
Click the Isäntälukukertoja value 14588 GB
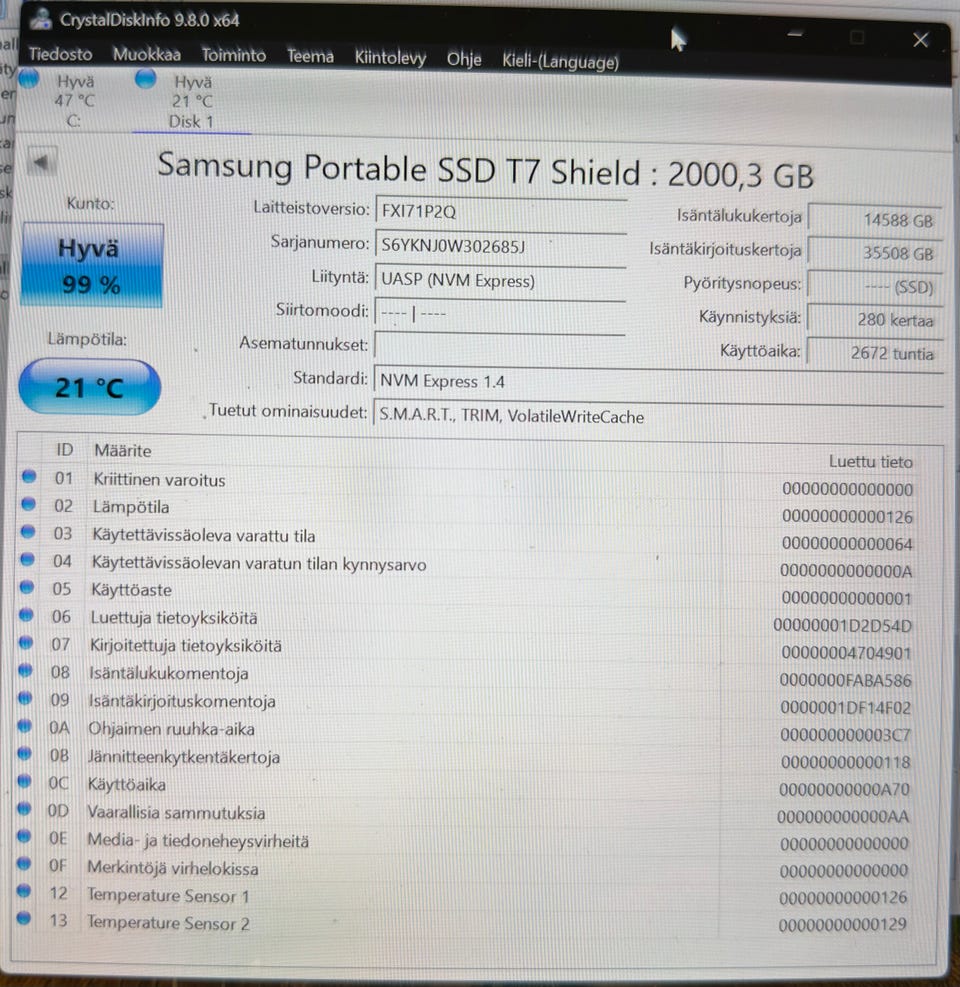click(875, 220)
